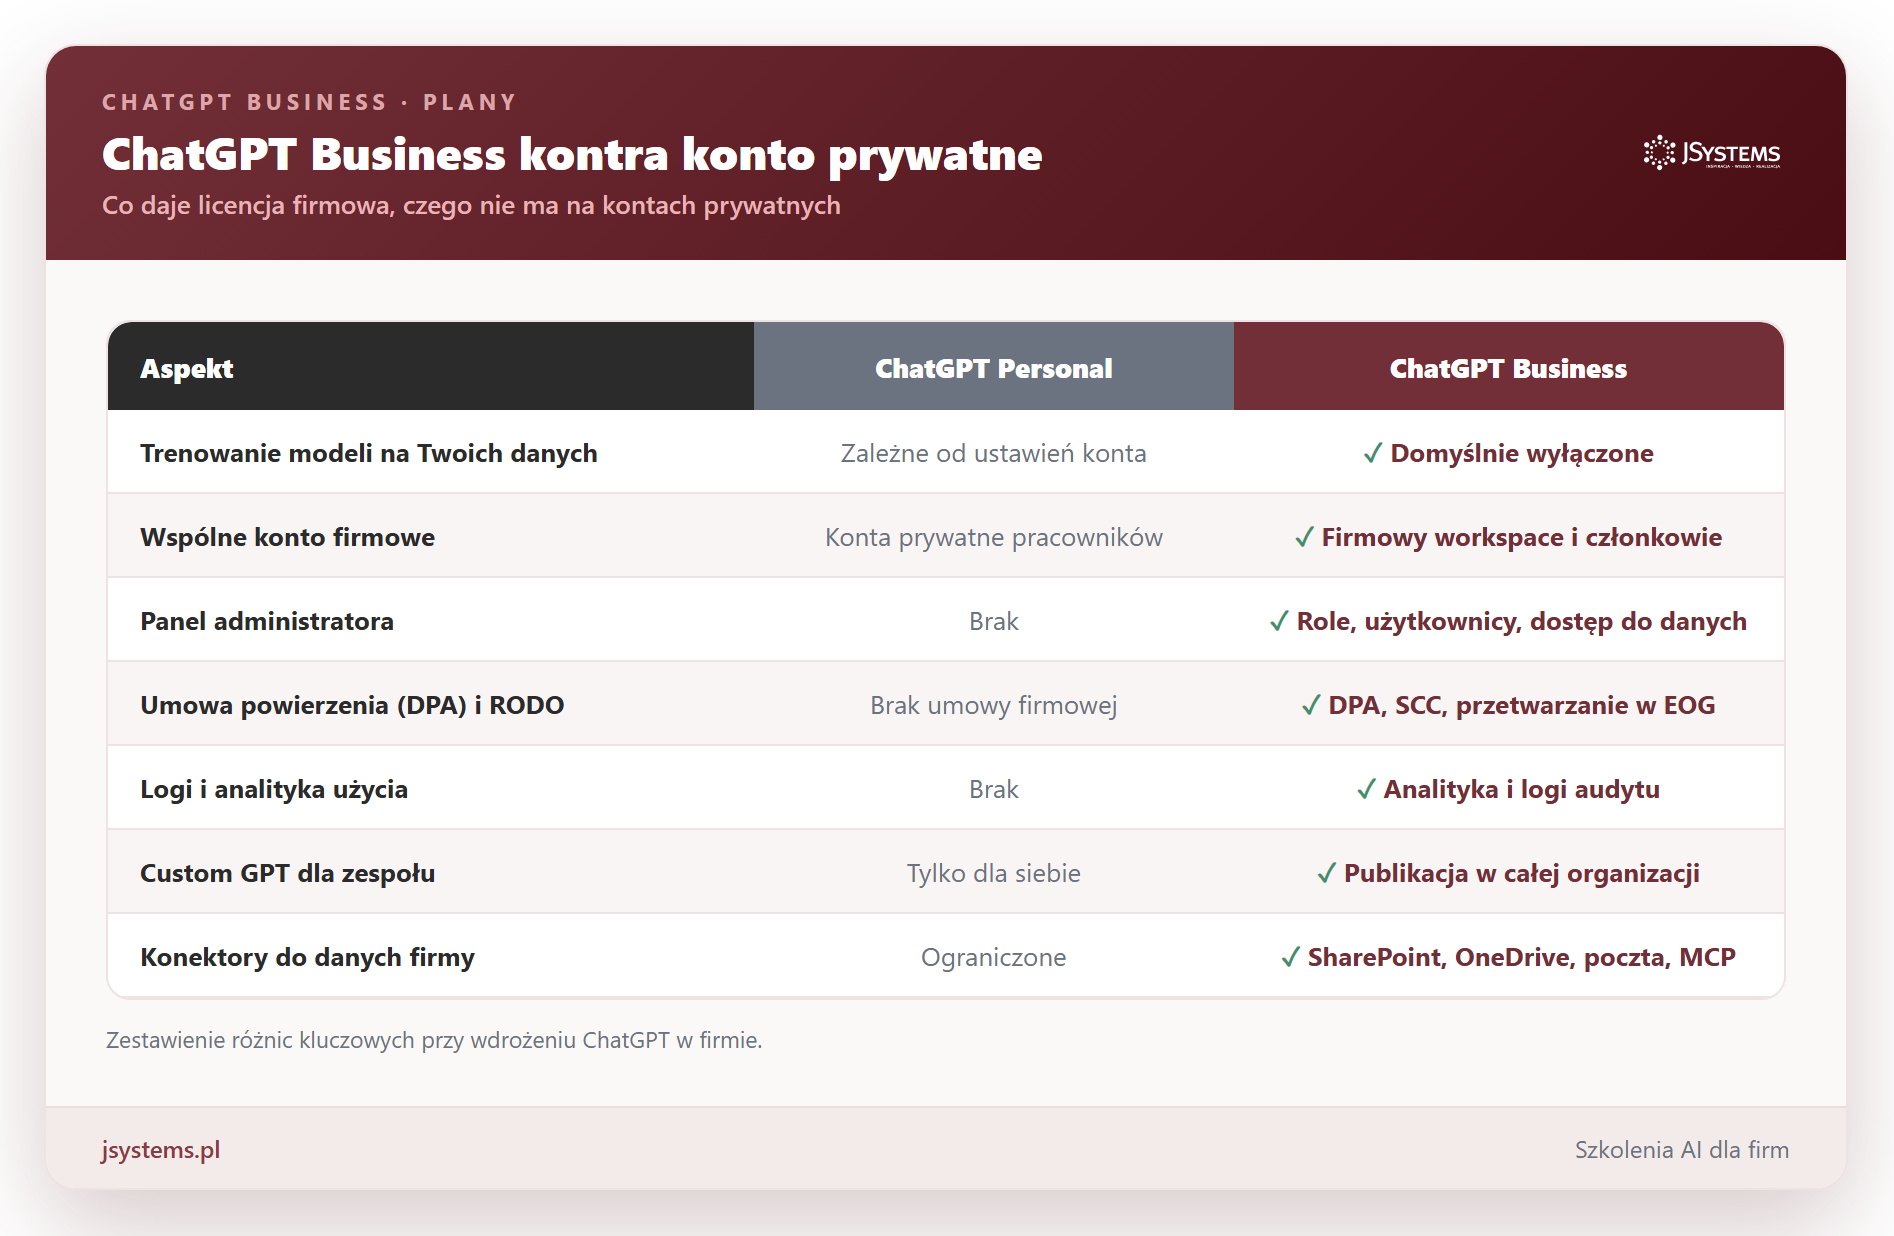This screenshot has height=1236, width=1894.
Task: Click the 'Logi i analityka użycia' row label
Action: tap(274, 789)
